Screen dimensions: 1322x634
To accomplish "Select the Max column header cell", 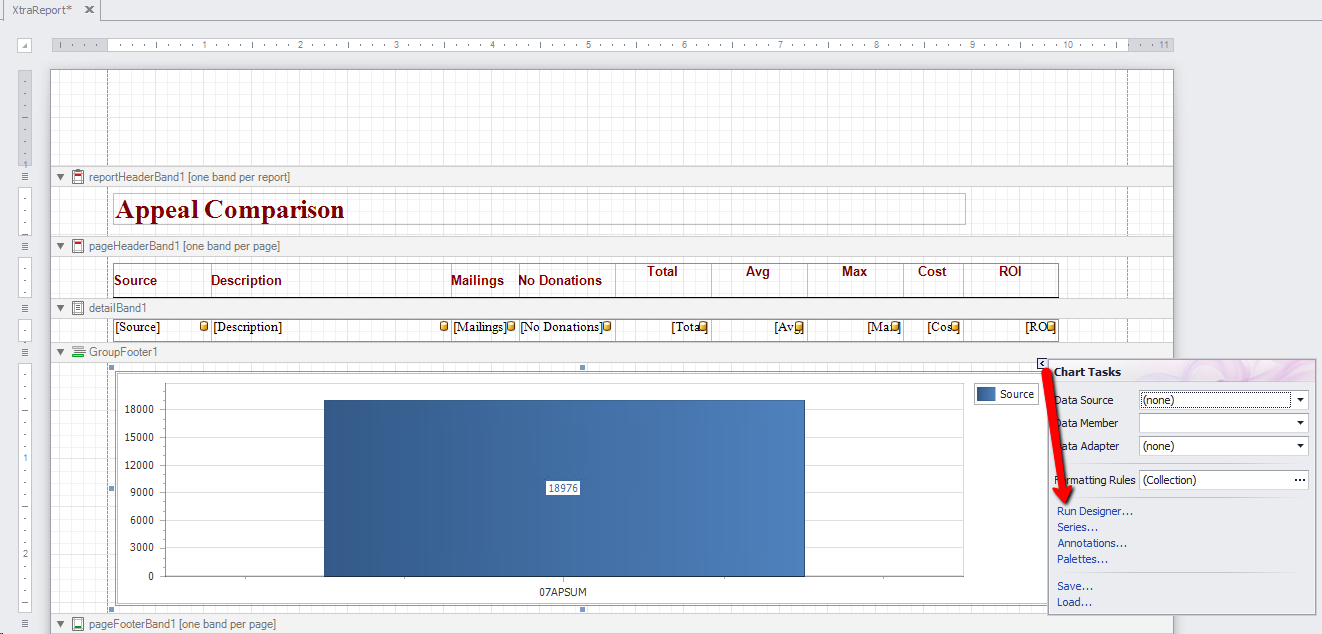I will 855,280.
